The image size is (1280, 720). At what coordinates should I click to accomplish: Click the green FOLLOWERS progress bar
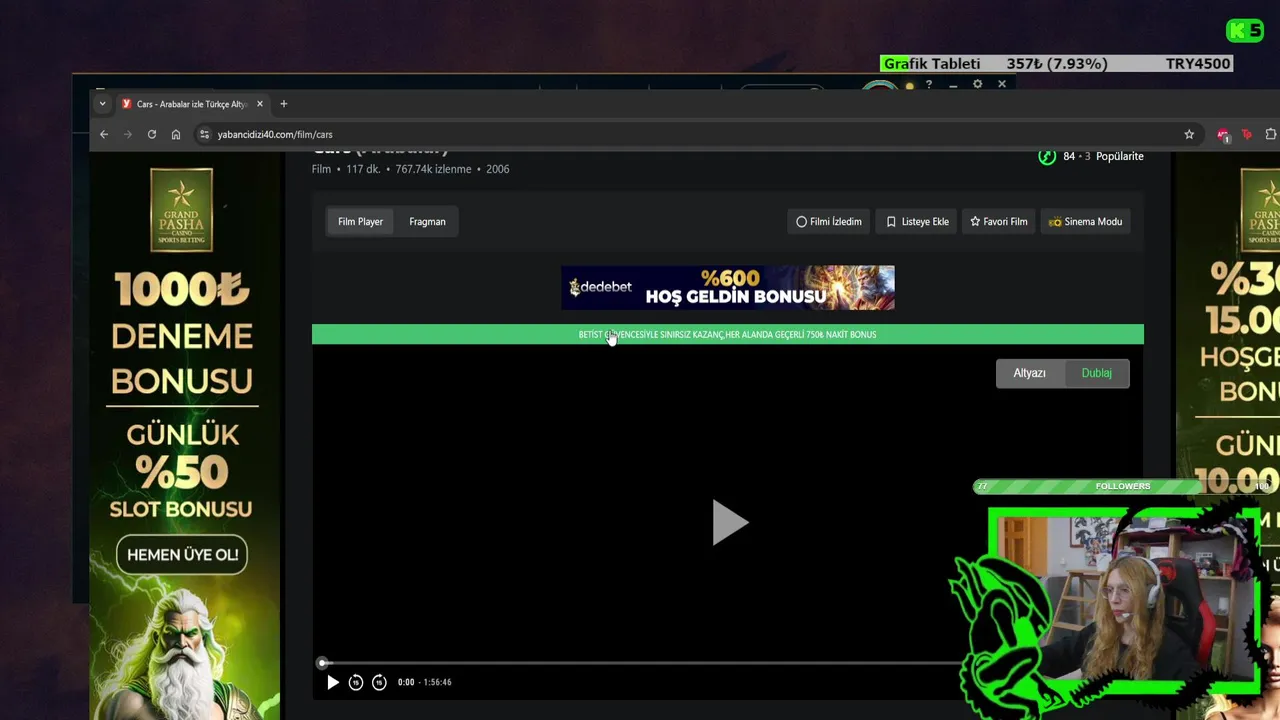coord(1122,486)
